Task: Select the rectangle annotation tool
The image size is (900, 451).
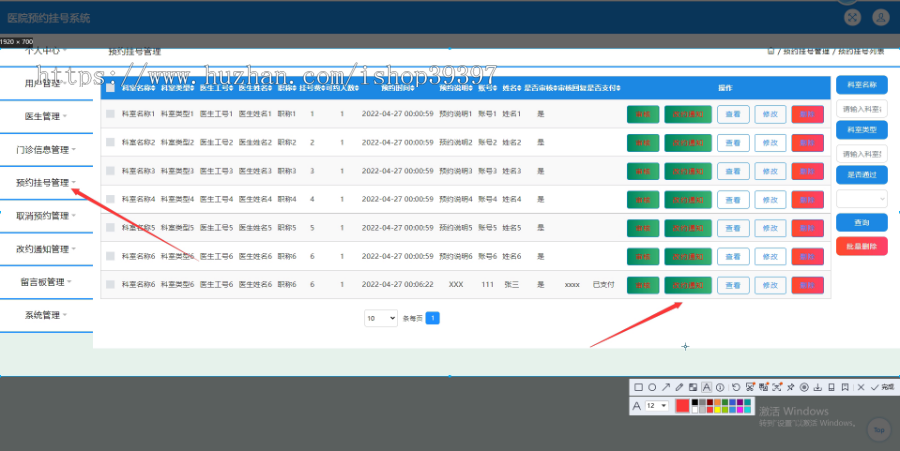Action: (638, 387)
